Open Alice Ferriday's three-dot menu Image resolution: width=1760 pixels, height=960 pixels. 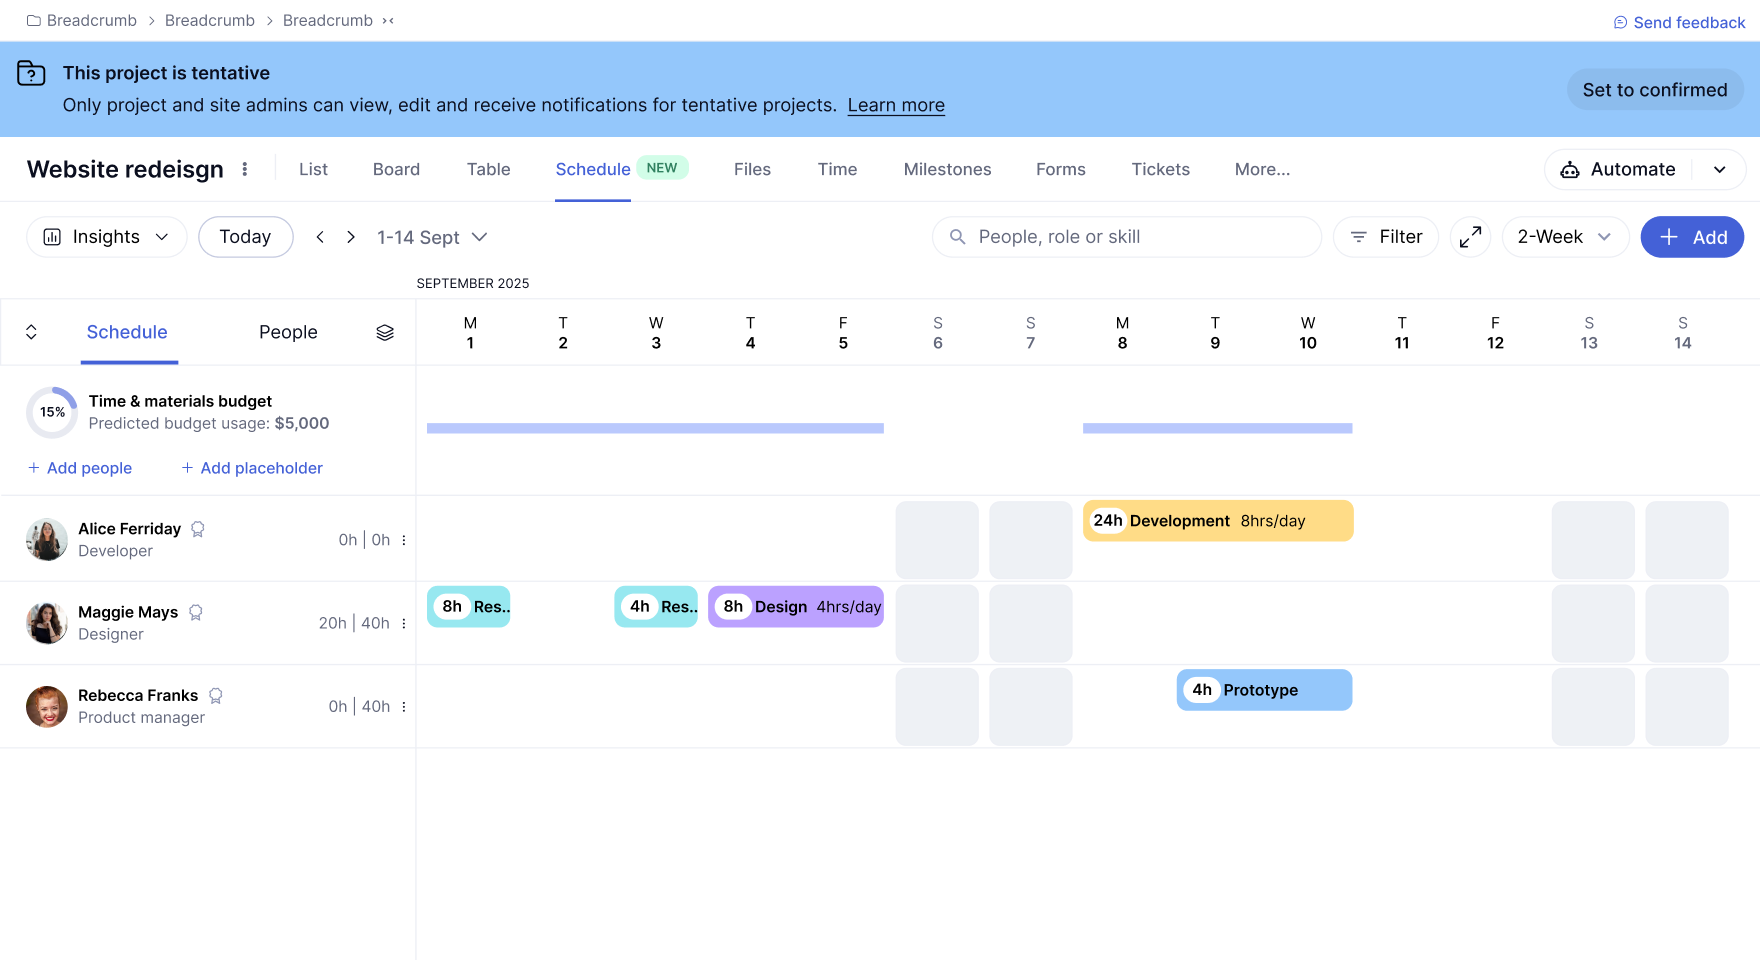tap(404, 540)
